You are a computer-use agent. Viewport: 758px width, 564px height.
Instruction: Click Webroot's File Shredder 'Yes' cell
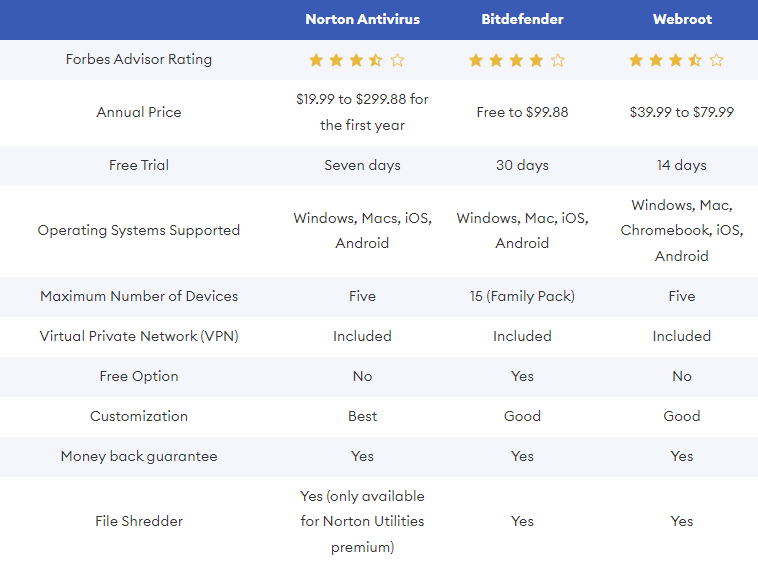(x=682, y=521)
